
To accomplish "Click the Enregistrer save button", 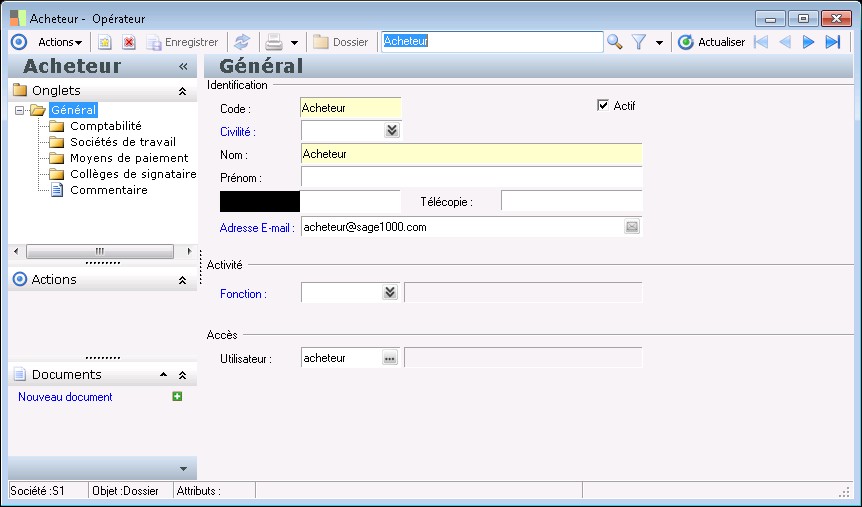I will 182,42.
